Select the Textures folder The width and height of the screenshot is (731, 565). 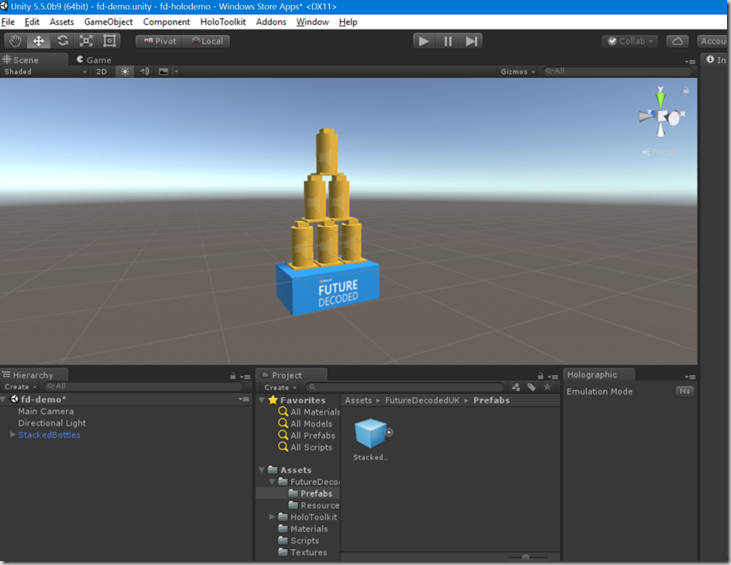coord(303,552)
